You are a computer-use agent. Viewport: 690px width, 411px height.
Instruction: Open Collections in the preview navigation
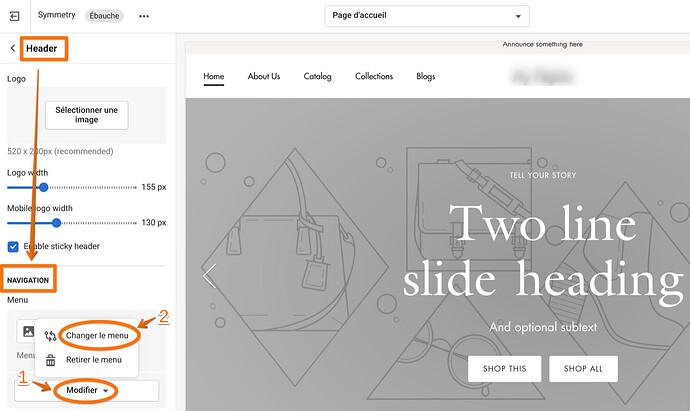pyautogui.click(x=374, y=77)
